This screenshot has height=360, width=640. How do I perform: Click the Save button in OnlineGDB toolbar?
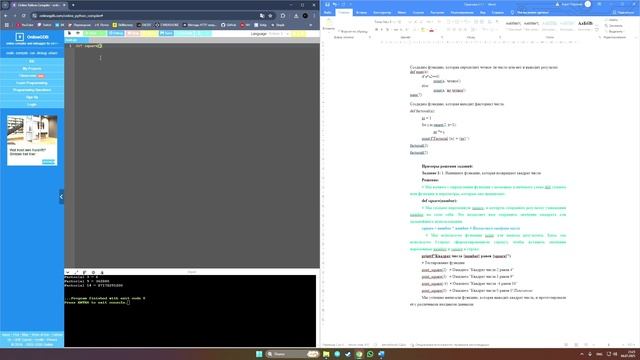tap(166, 33)
